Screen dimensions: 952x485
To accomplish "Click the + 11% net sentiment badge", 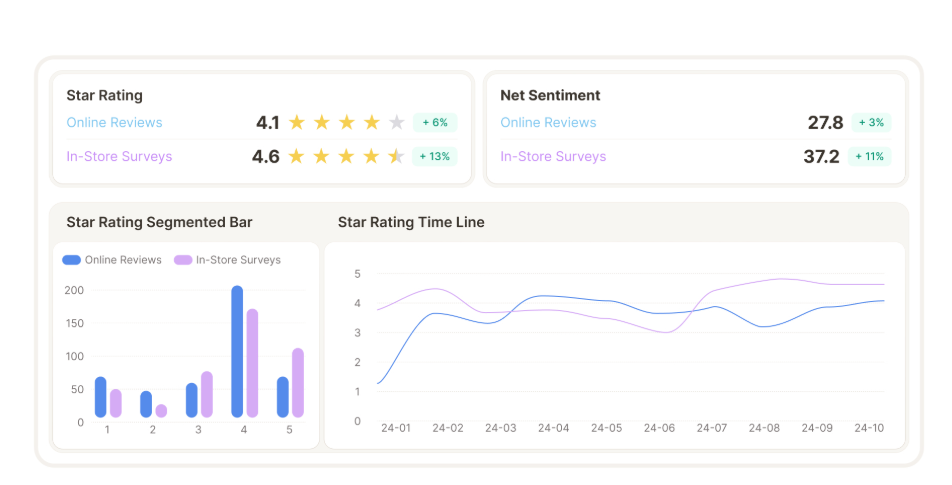I will pyautogui.click(x=869, y=157).
